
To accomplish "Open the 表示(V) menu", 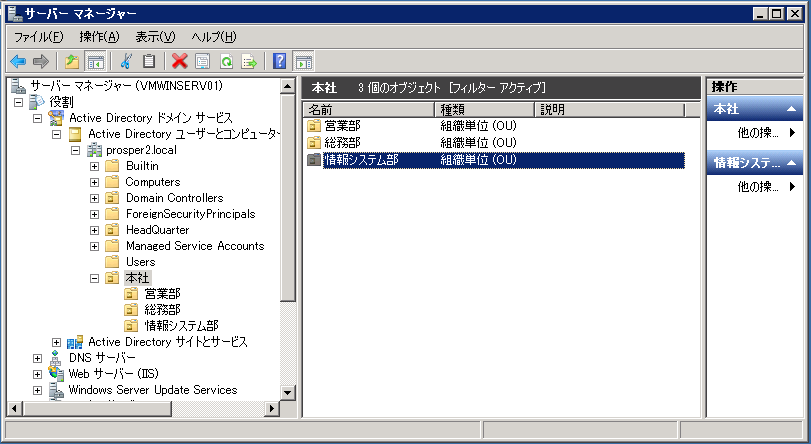I will 155,37.
